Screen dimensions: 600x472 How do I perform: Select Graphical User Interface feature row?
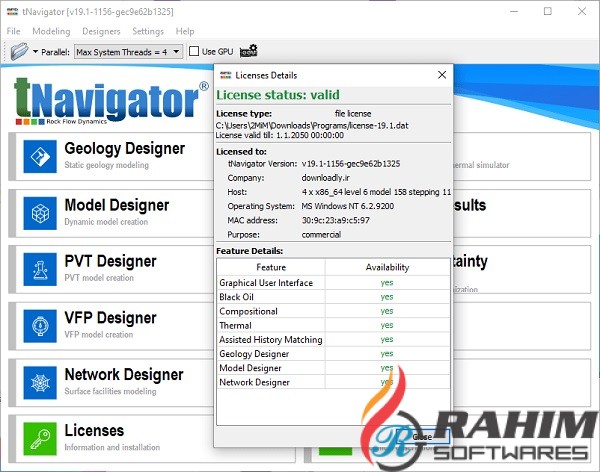coord(333,283)
